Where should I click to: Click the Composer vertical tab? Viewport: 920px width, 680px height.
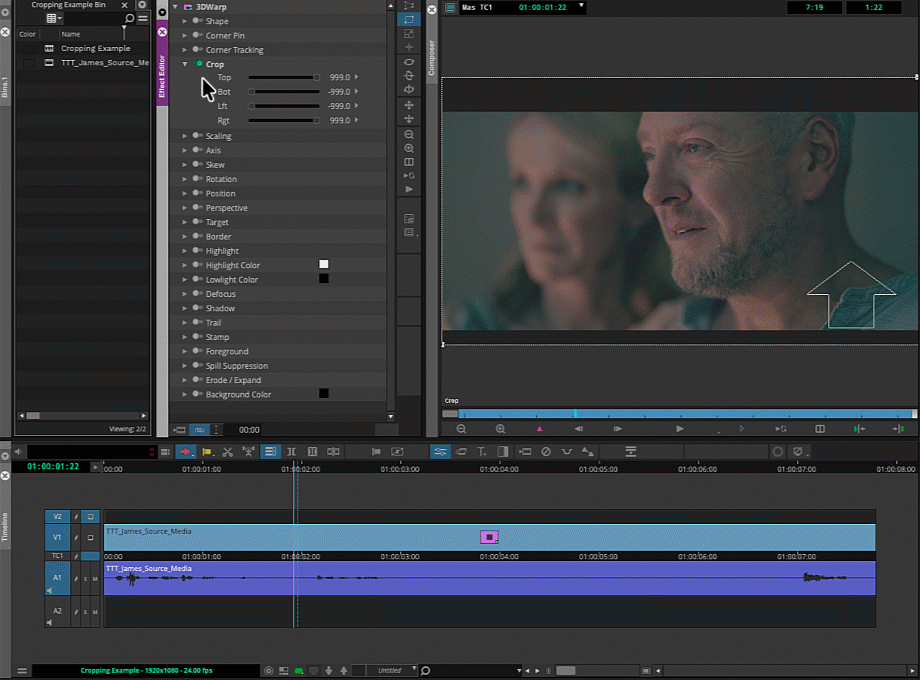click(431, 57)
